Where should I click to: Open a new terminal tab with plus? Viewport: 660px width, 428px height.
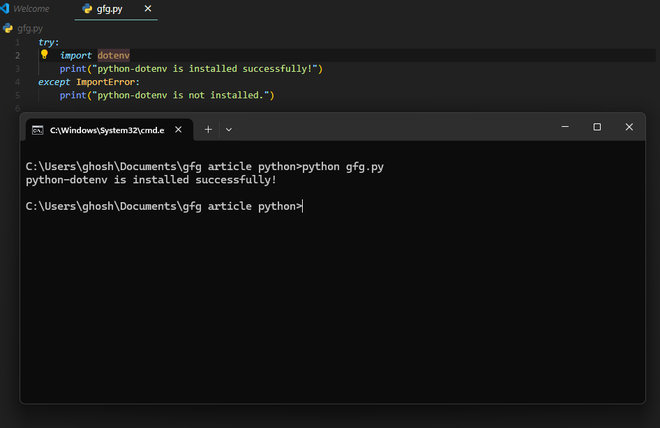tap(208, 129)
